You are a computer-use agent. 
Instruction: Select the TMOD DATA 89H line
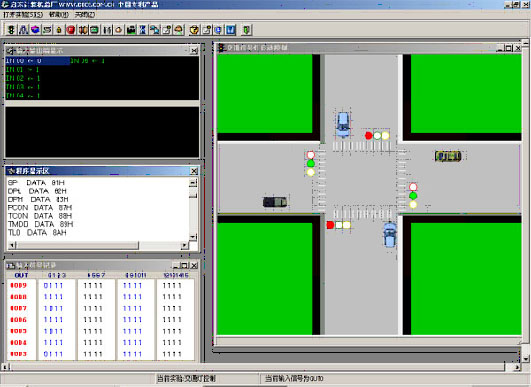pyautogui.click(x=41, y=224)
